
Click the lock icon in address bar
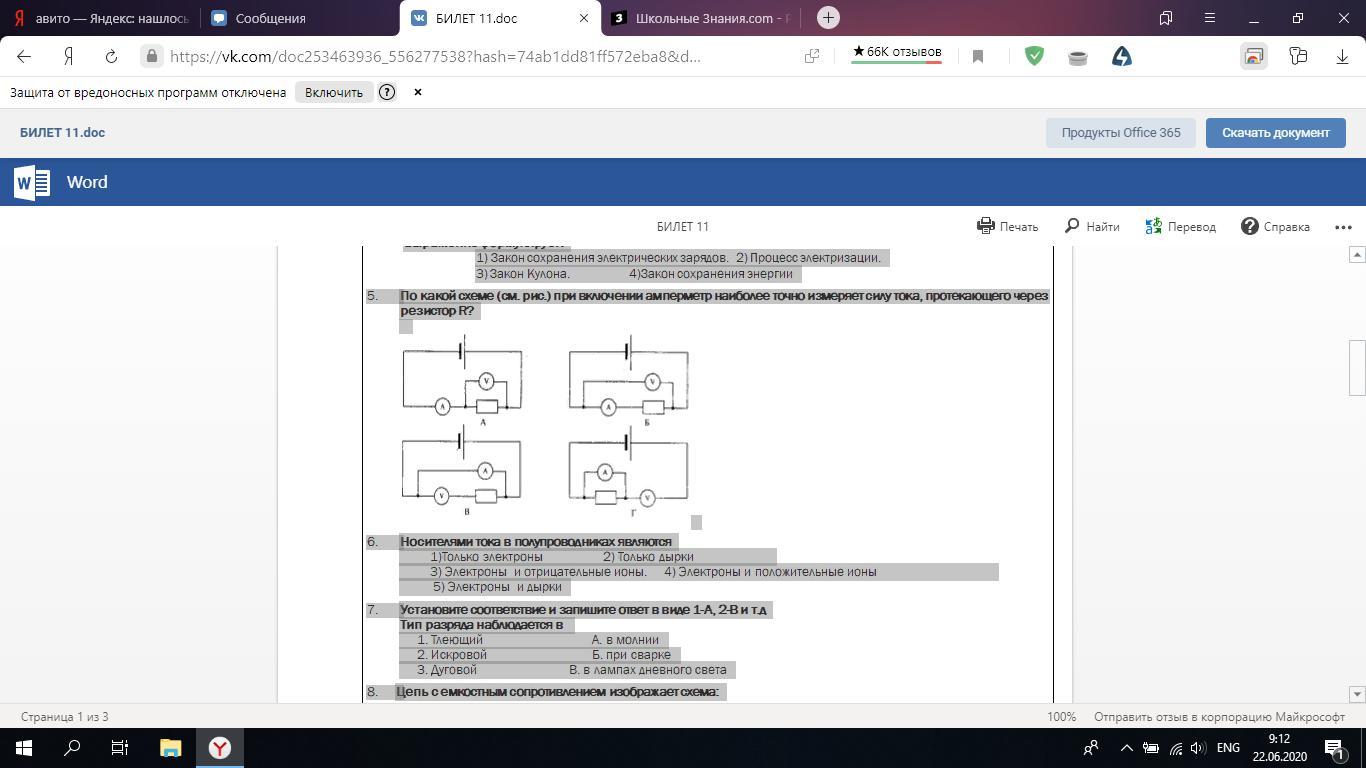point(151,56)
